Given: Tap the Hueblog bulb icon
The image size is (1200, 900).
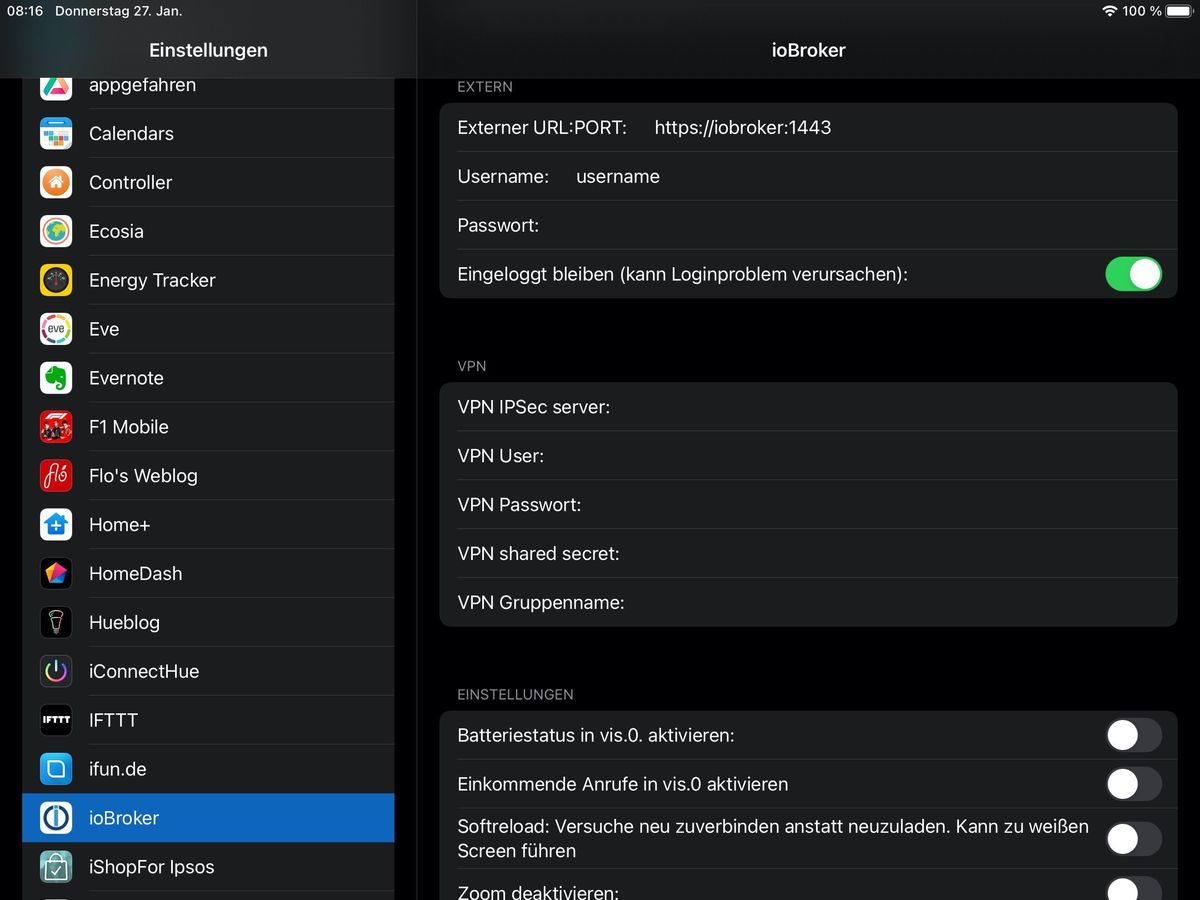Looking at the screenshot, I should pos(56,622).
